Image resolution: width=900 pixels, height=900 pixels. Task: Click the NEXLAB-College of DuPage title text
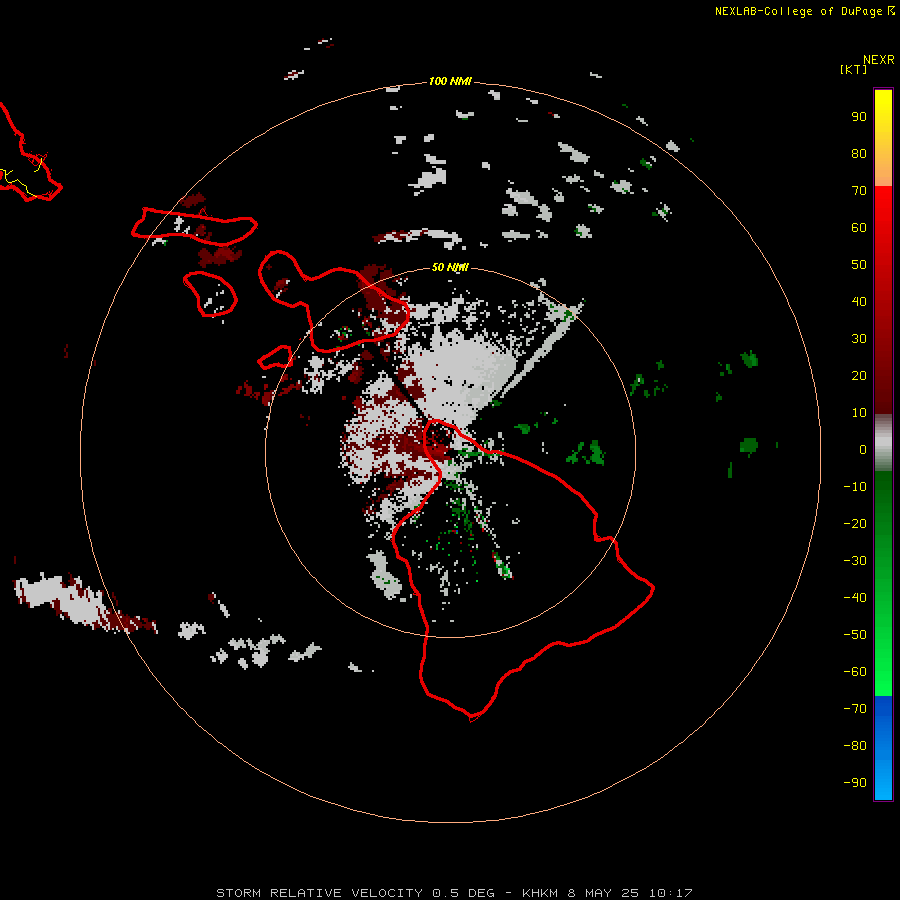(x=804, y=11)
